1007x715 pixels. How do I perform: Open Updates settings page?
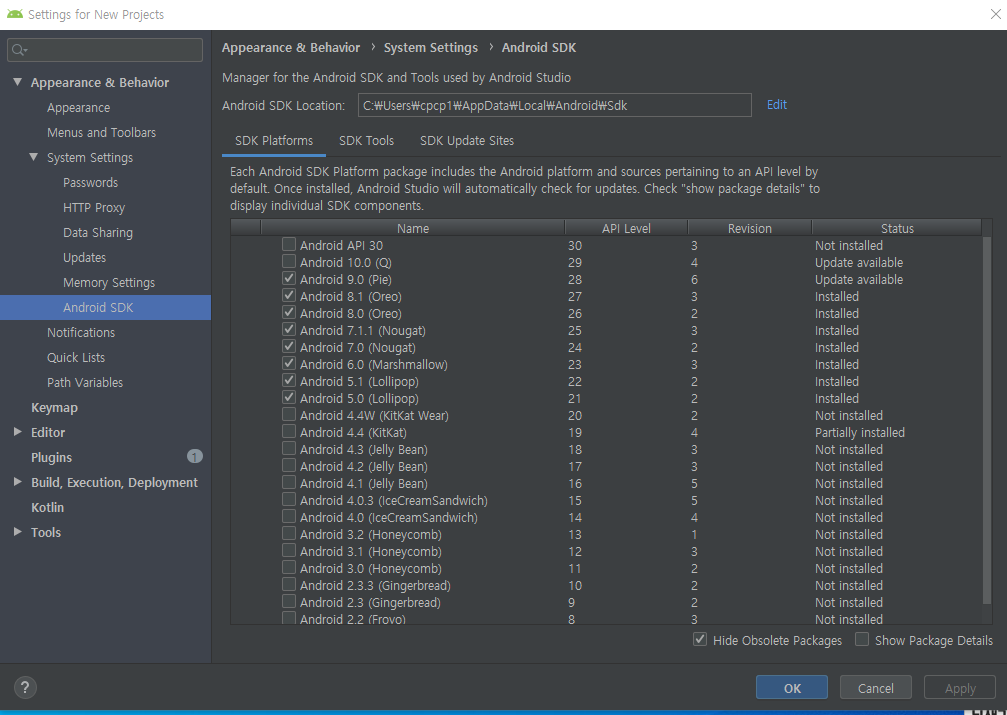click(84, 258)
